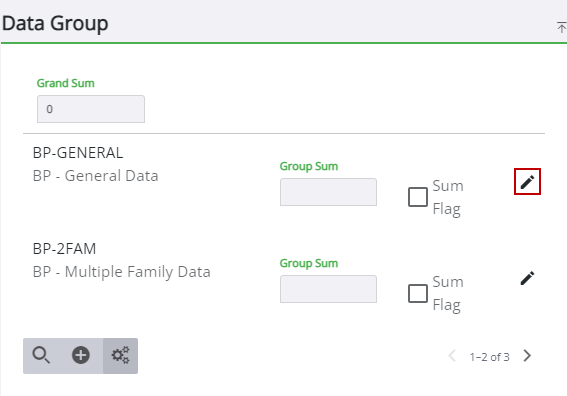Go to next page of results

[x=527, y=356]
